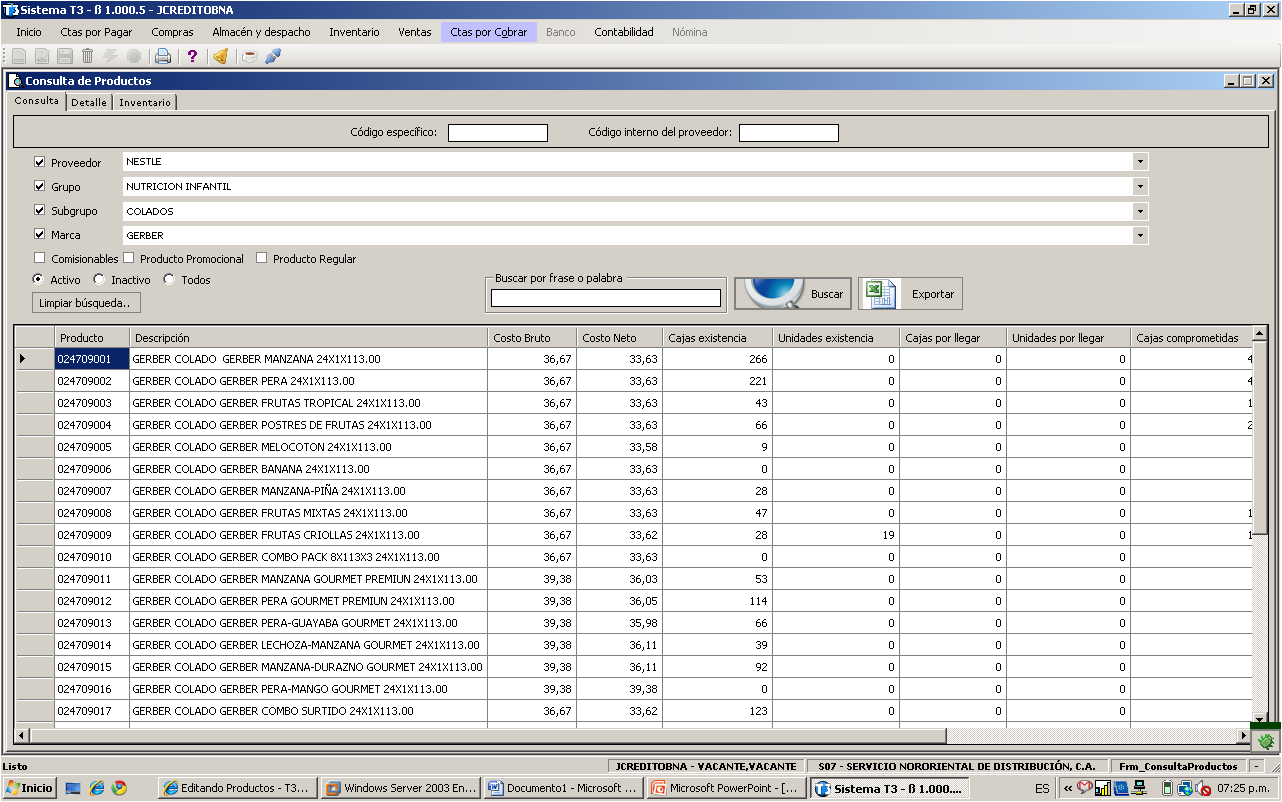The height and width of the screenshot is (802, 1282).
Task: Click the coffee cup toolbar icon
Action: pos(250,56)
